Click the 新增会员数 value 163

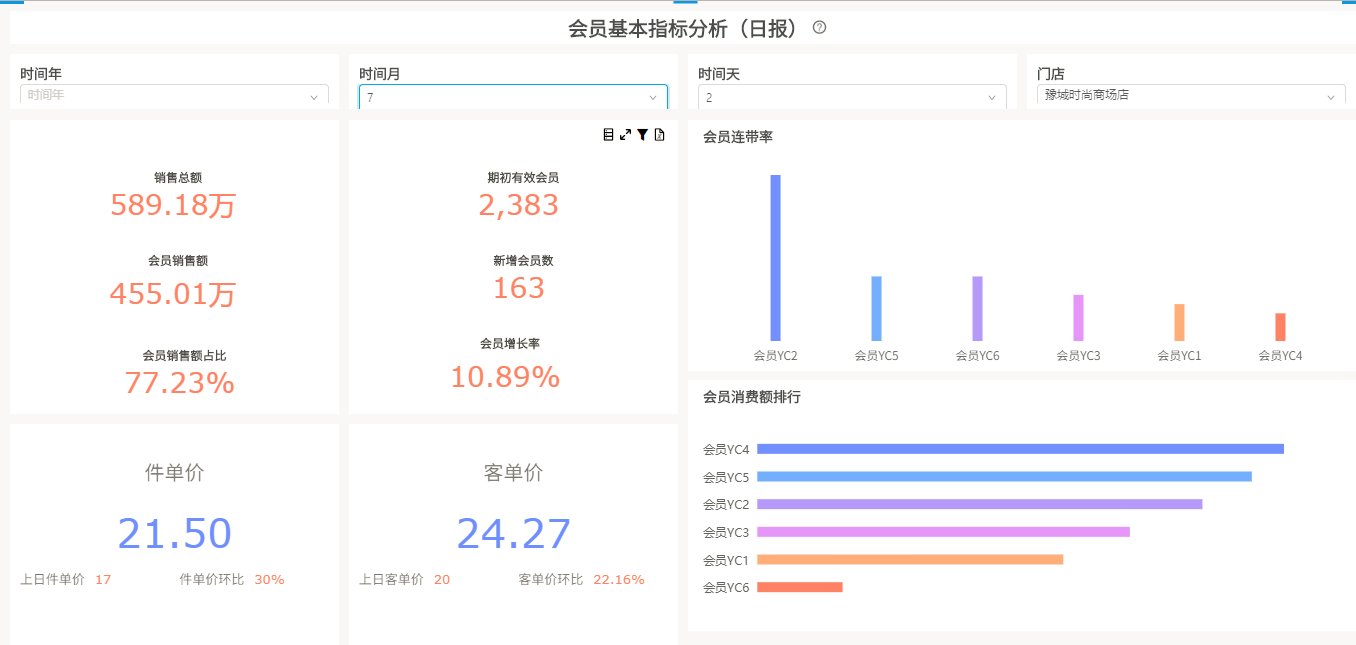coord(519,288)
